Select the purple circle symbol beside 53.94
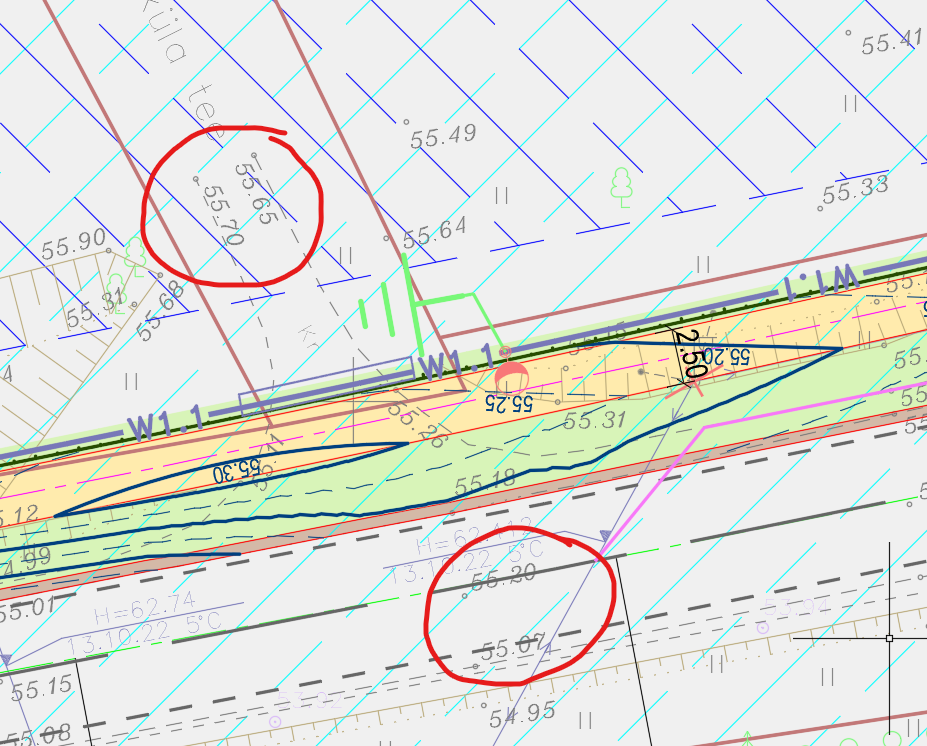Viewport: 927px width, 746px height. pyautogui.click(x=763, y=627)
